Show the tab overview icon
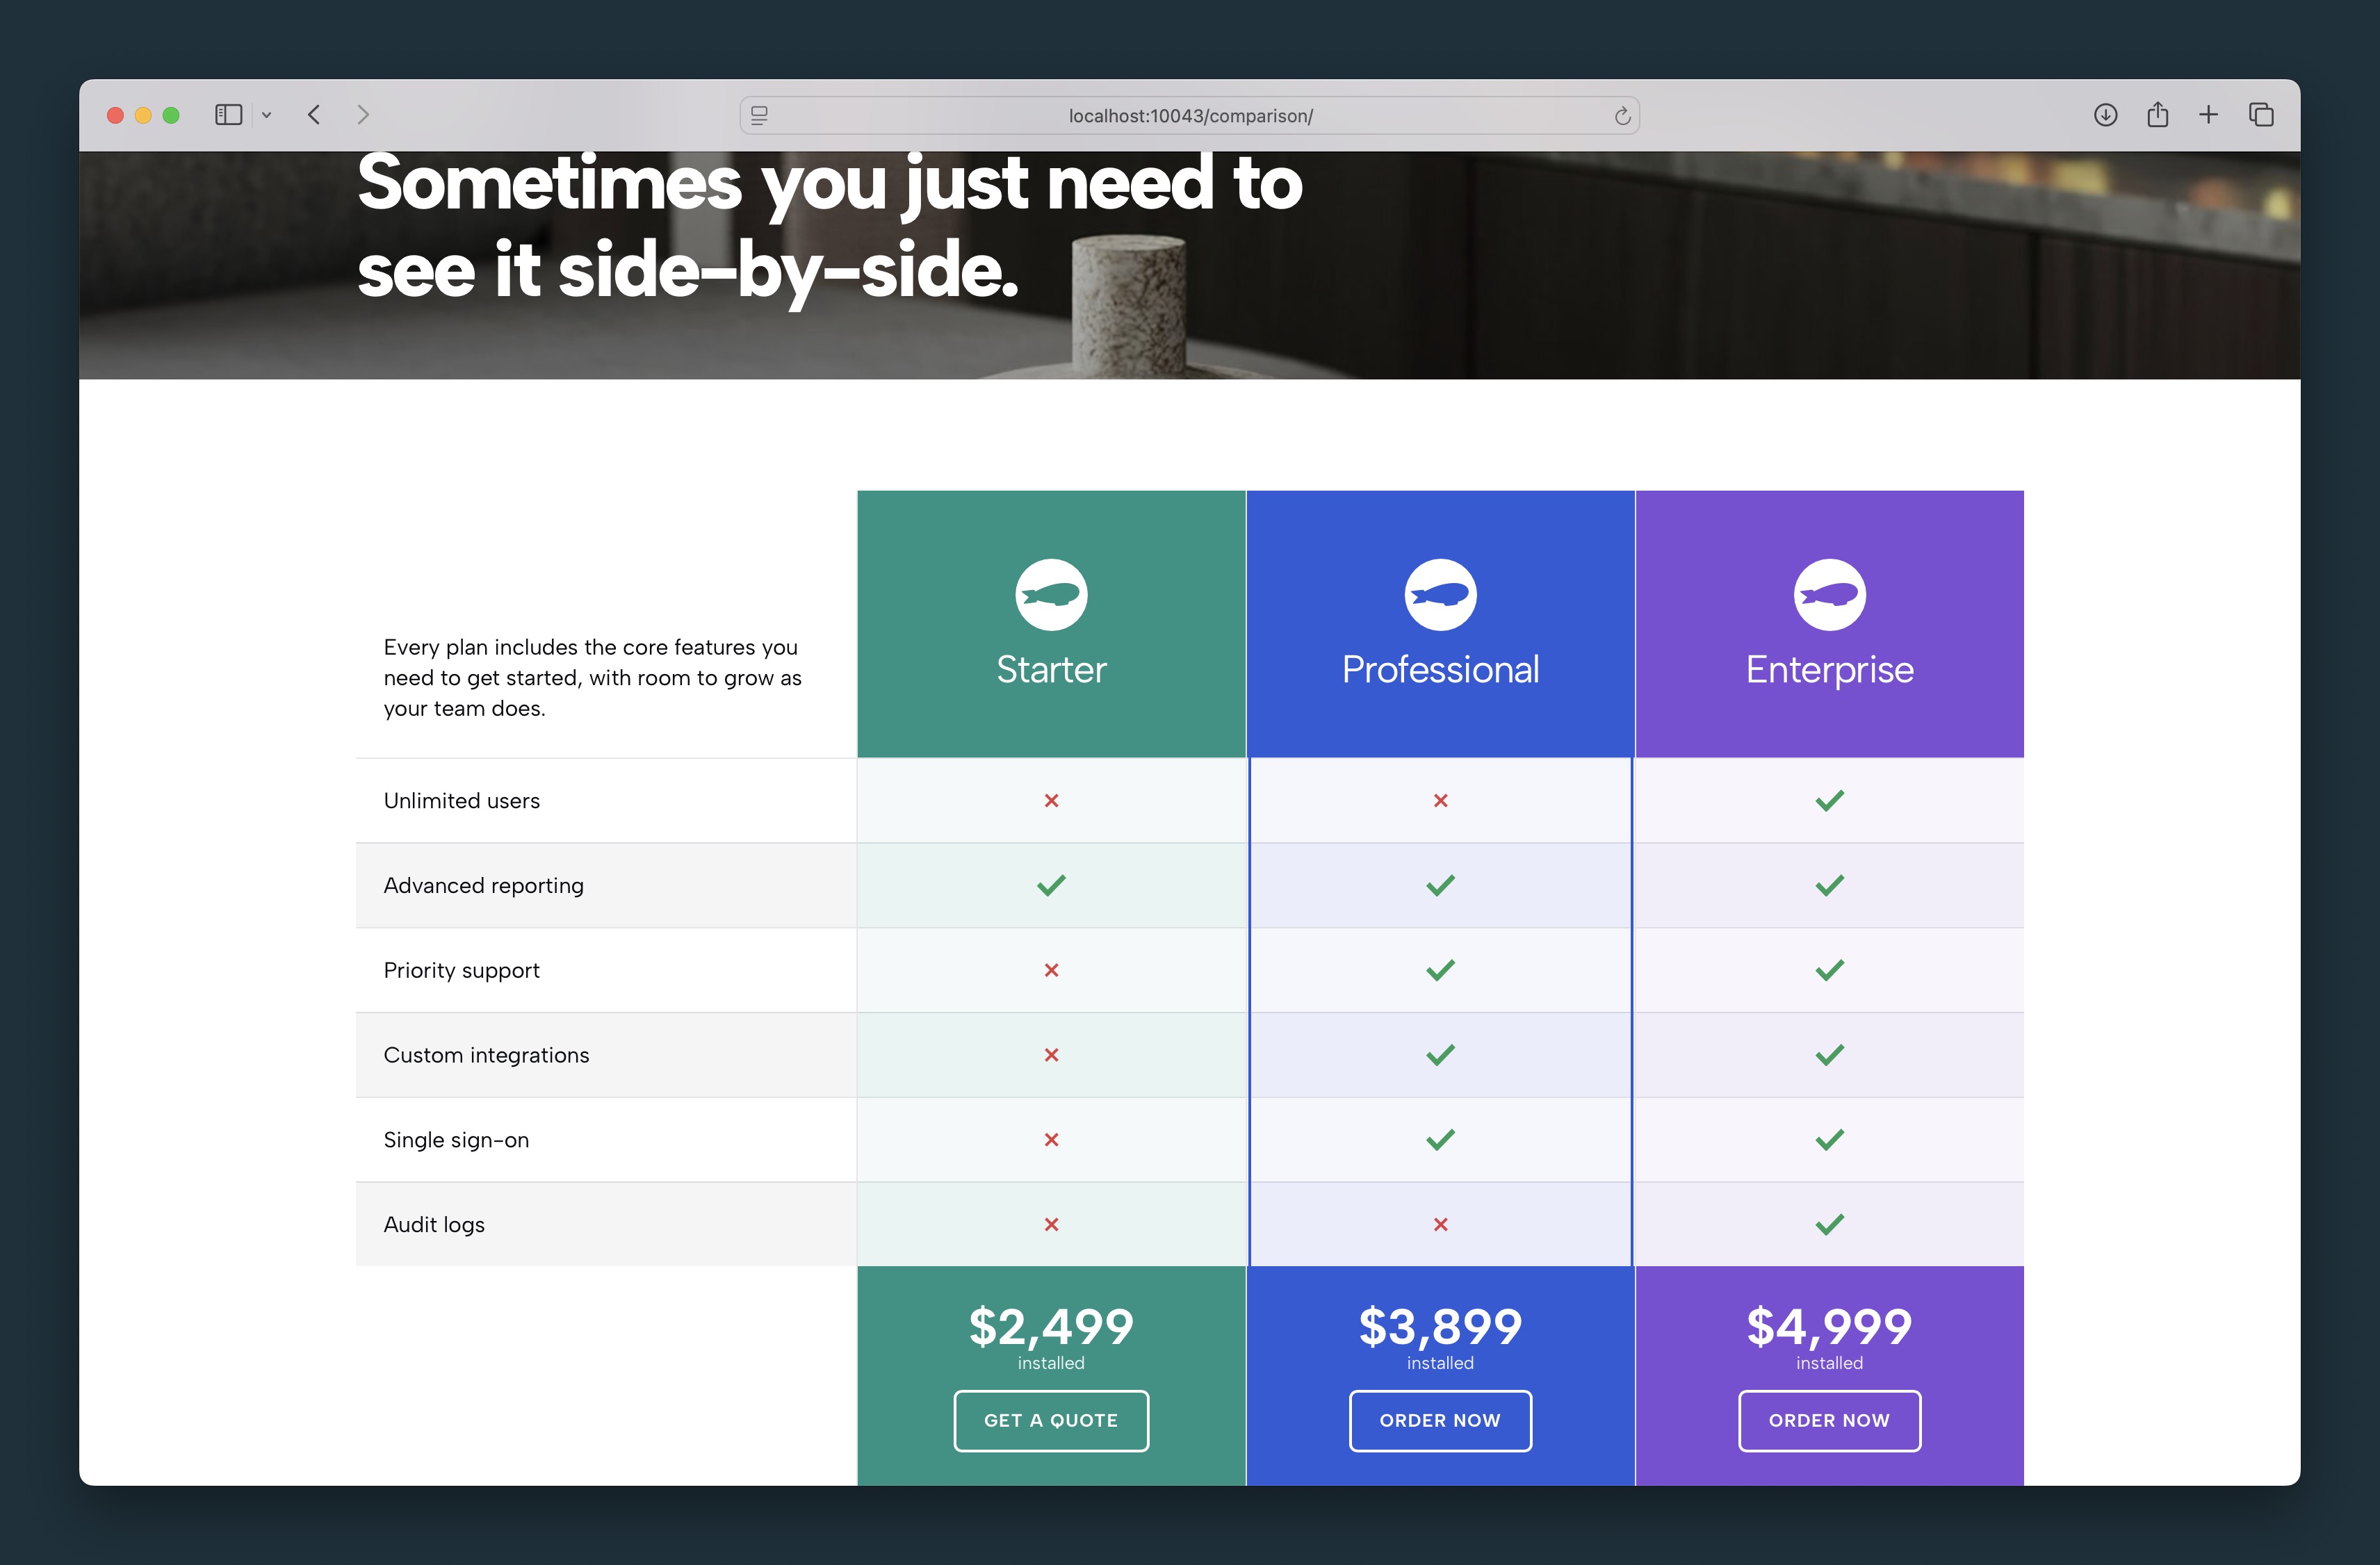The image size is (2380, 1565). pos(2261,115)
